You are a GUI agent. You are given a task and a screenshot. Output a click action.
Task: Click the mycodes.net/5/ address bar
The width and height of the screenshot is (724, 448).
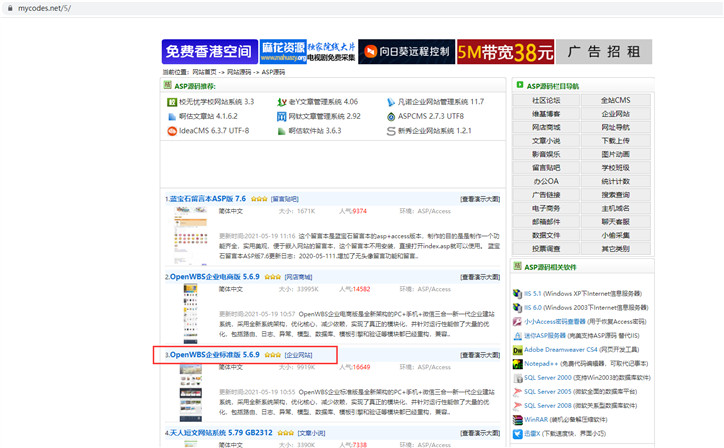point(362,8)
